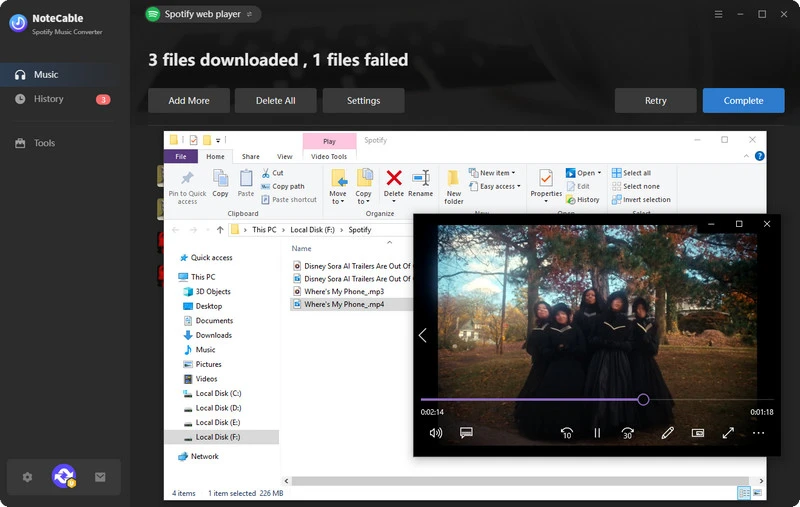Click the settings gear icon in sidebar
This screenshot has height=507, width=800.
[28, 477]
